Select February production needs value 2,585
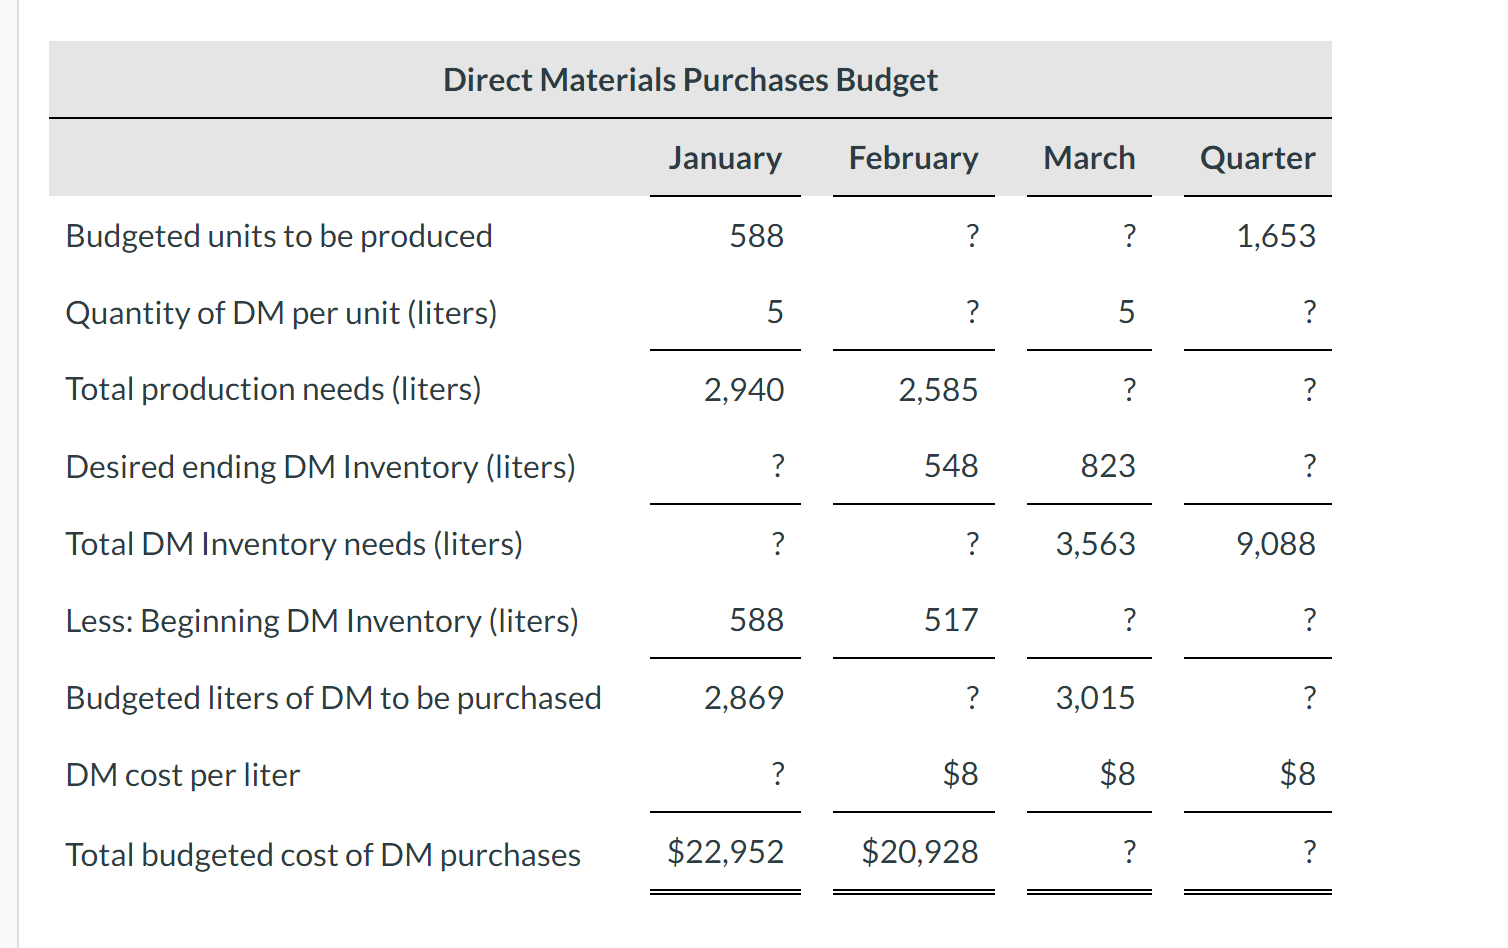1508x948 pixels. (x=938, y=390)
